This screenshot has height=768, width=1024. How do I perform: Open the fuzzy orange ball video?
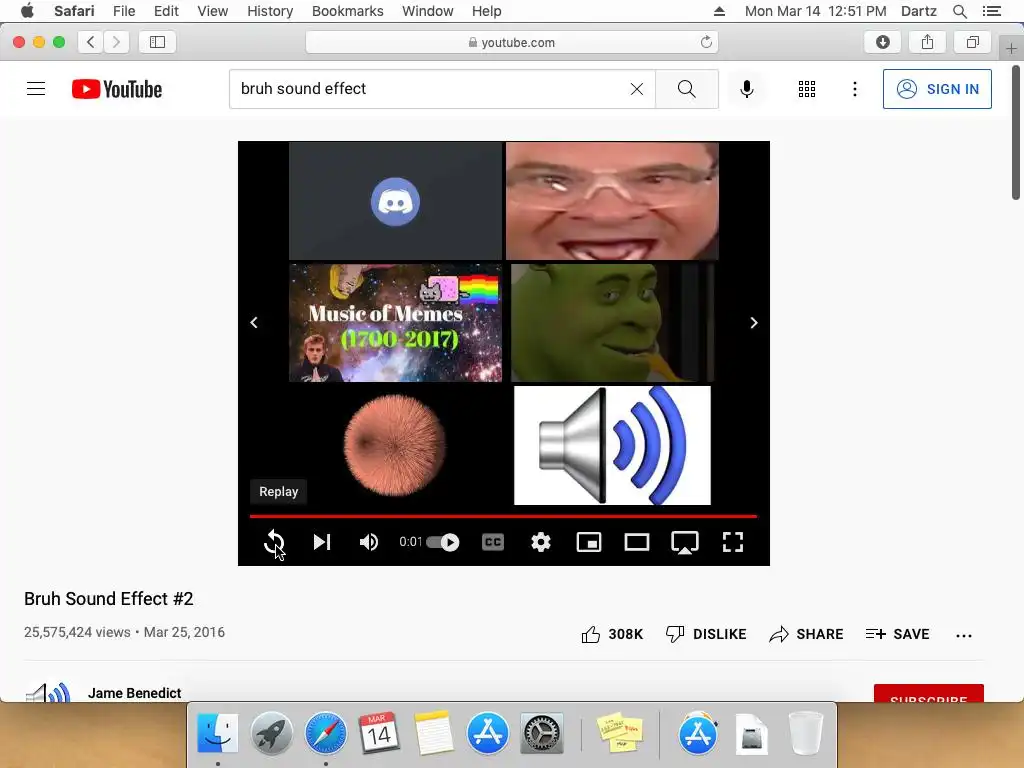(394, 445)
